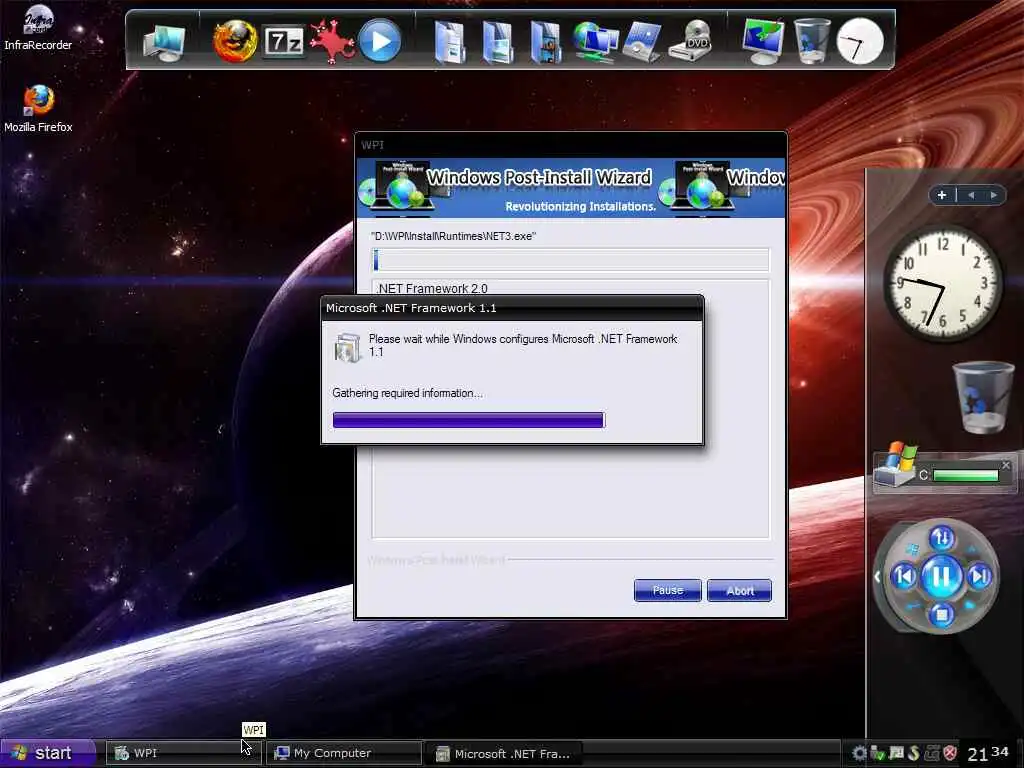Viewport: 1024px width, 768px height.
Task: Open the Start menu
Action: click(47, 753)
